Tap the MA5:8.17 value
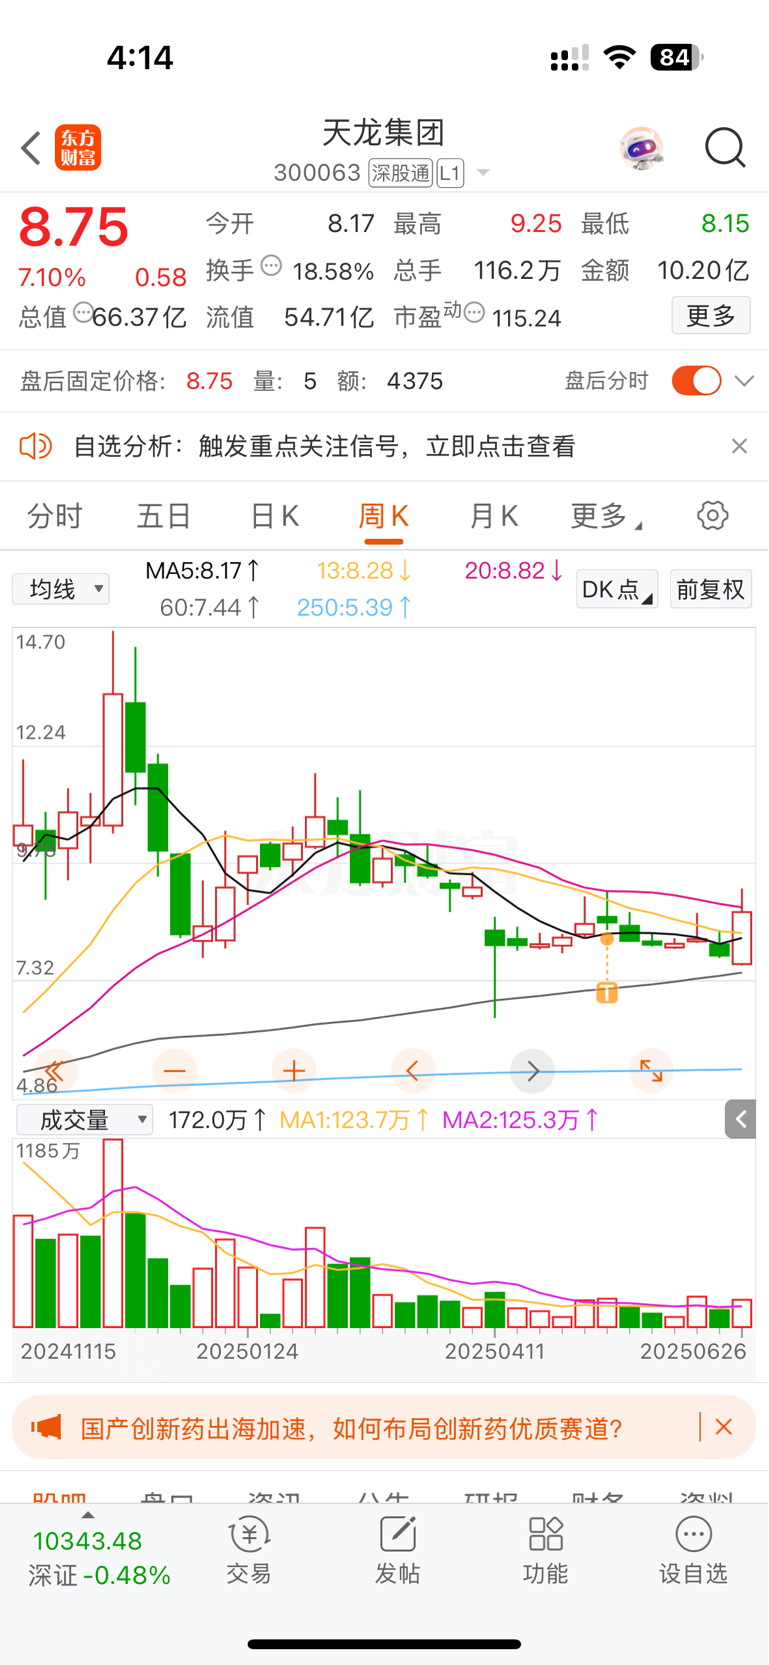769x1665 pixels. click(x=203, y=571)
